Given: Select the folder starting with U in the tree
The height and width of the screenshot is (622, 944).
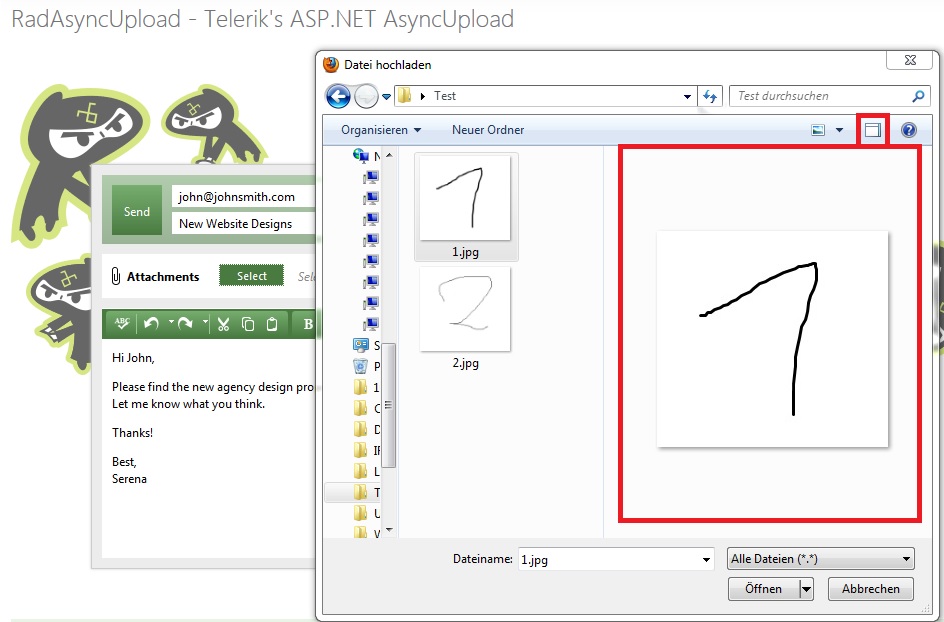Looking at the screenshot, I should pos(366,513).
